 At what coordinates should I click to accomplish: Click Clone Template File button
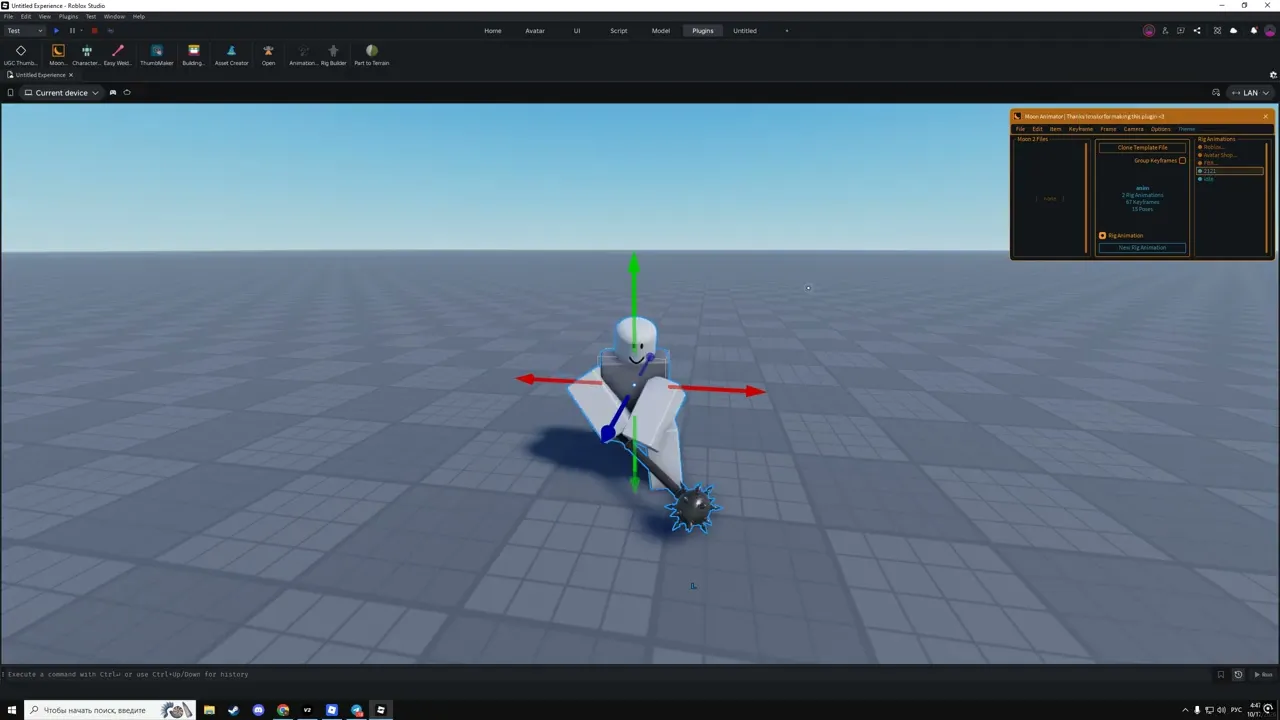[1142, 148]
